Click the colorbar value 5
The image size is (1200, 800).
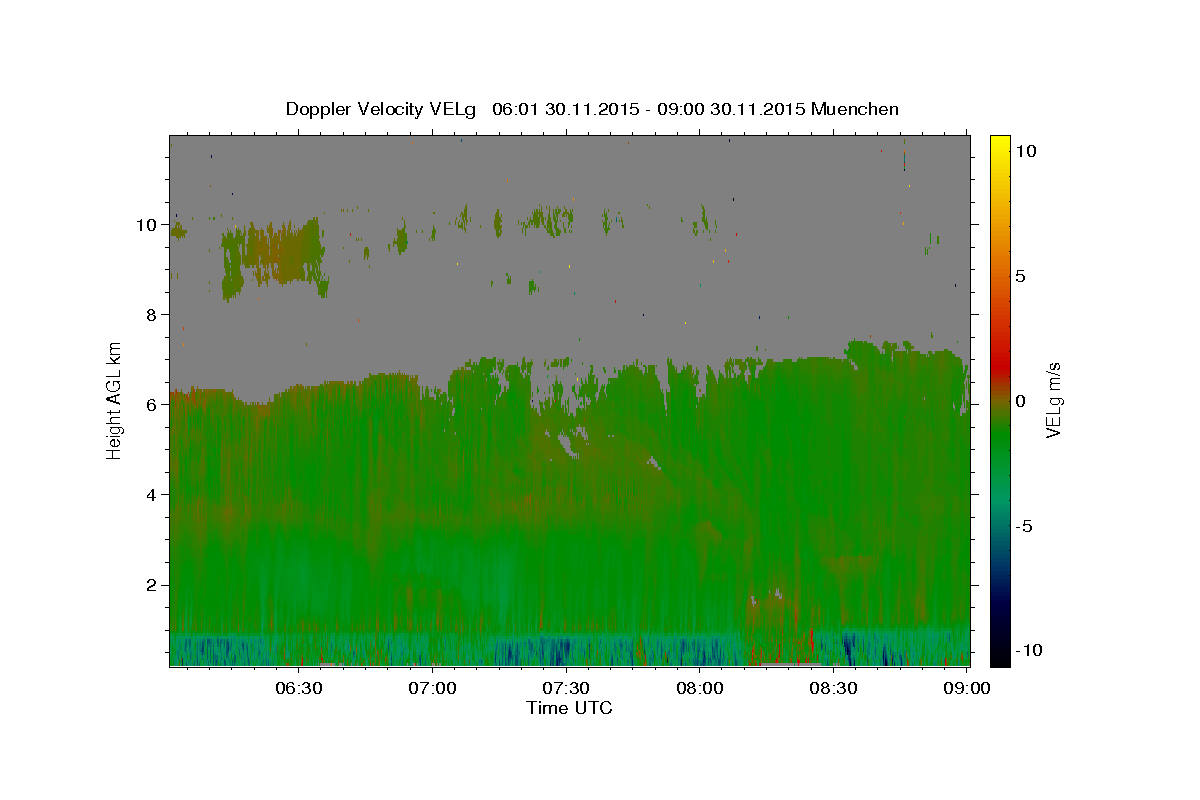point(1020,276)
